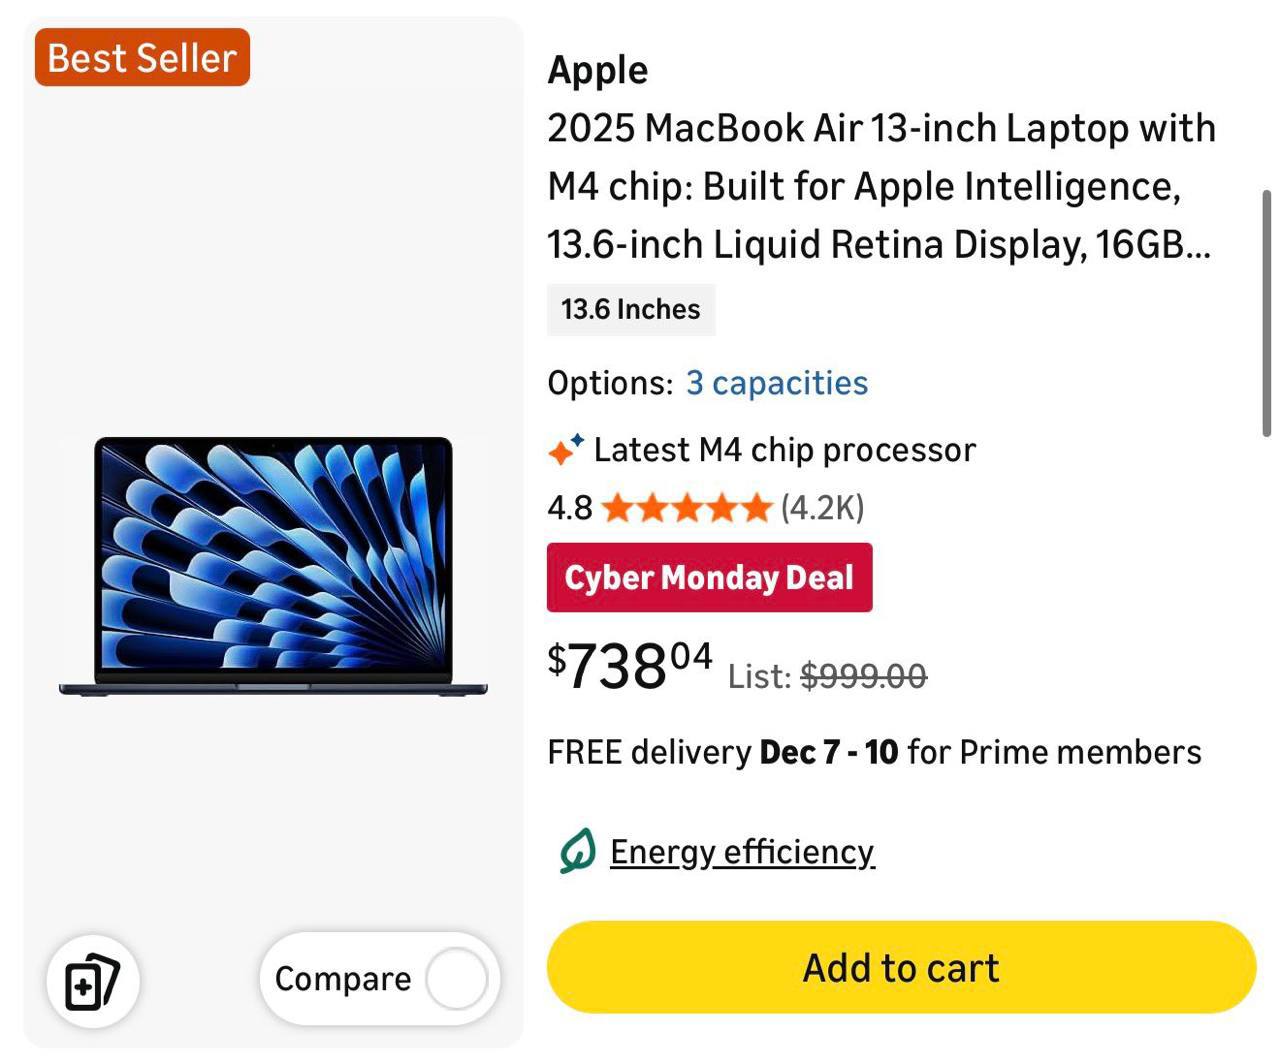Screen dimensions: 1280x1064
Task: Click the Best Seller badge
Action: tap(142, 58)
